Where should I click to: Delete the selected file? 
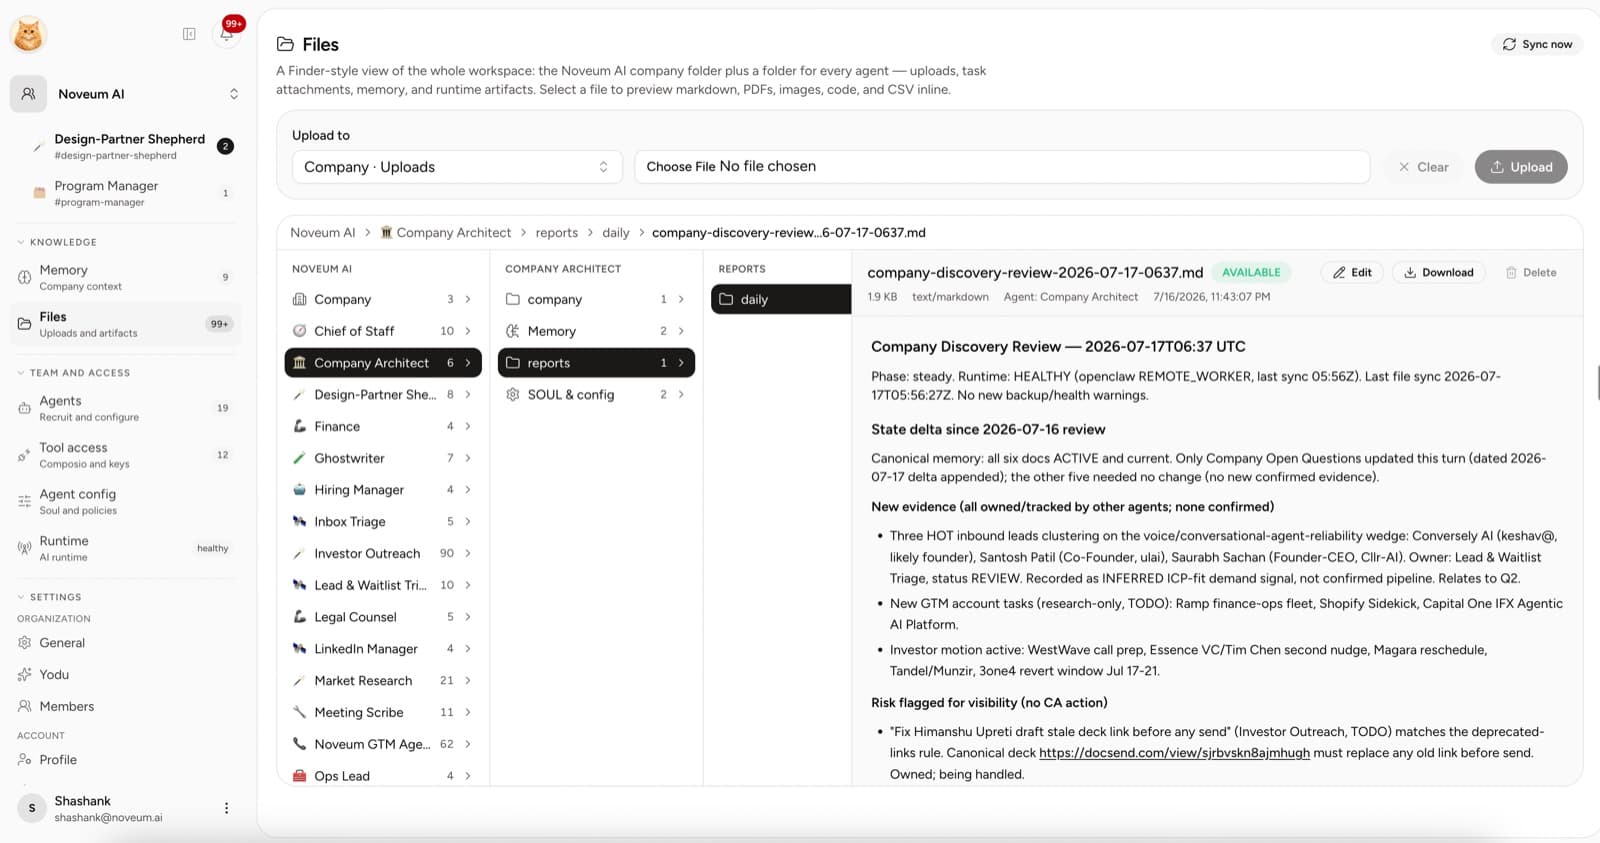tap(1531, 272)
